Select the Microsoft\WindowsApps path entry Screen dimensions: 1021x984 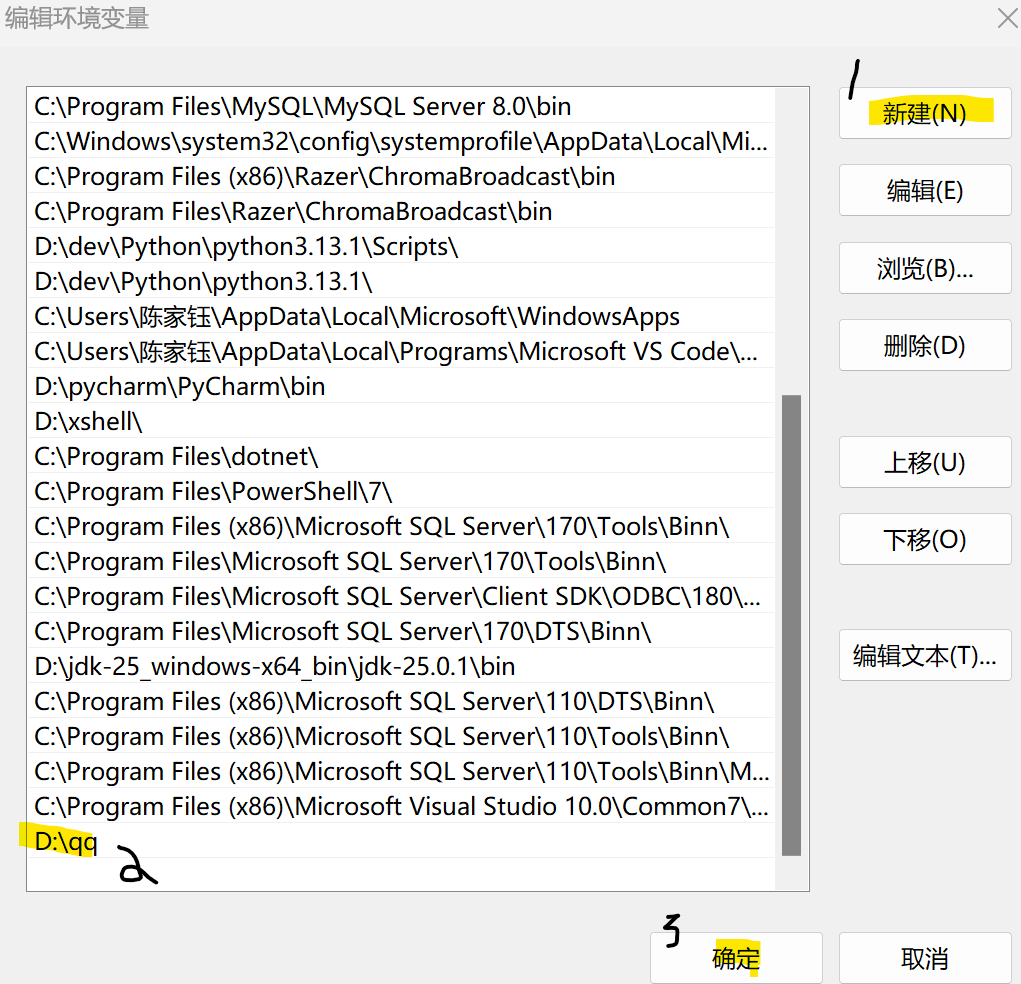(x=400, y=316)
